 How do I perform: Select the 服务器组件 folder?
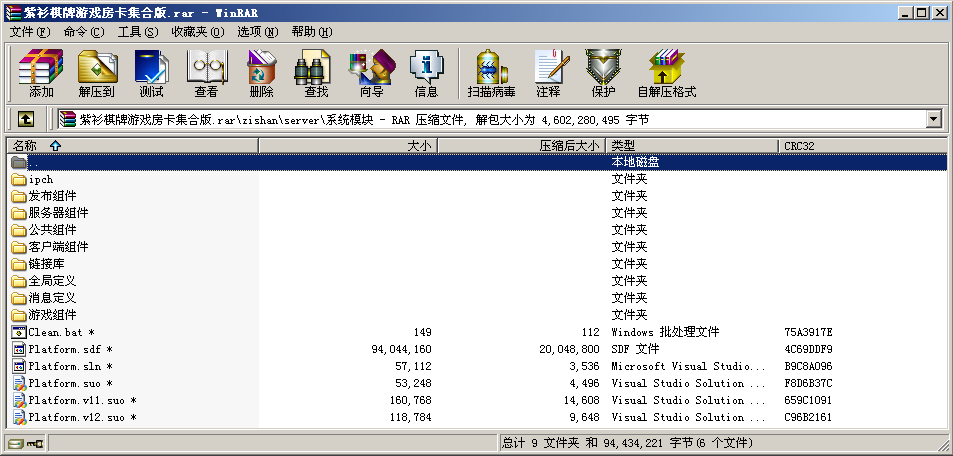[58, 213]
